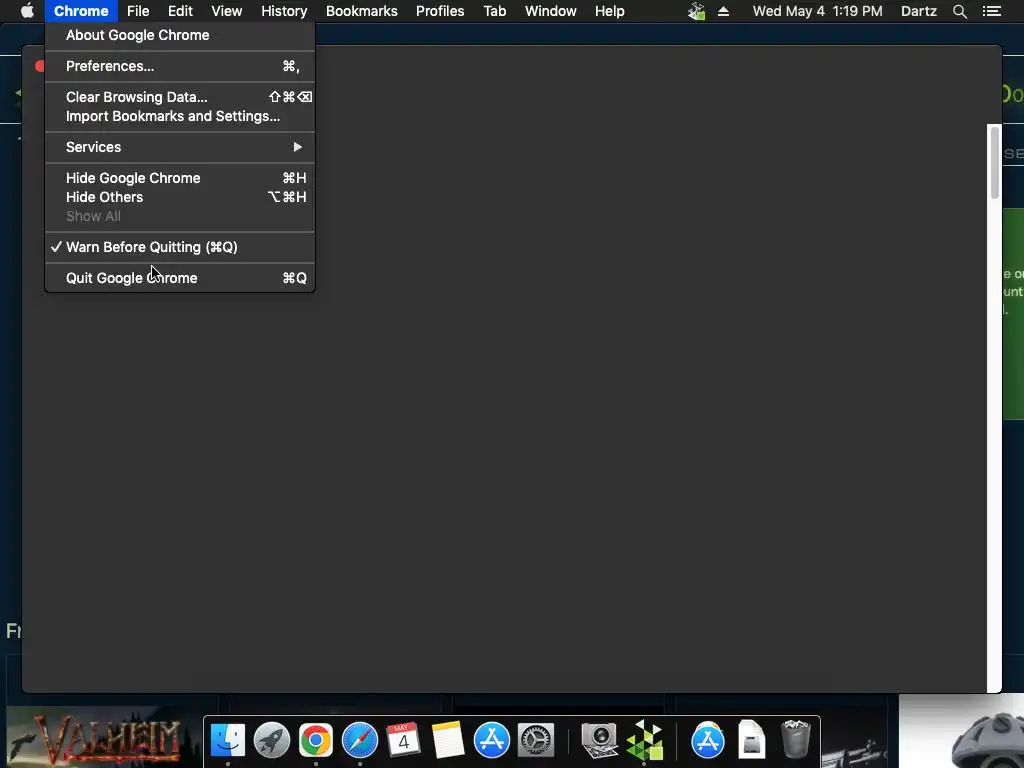Open Image Capture camera icon in dock

click(600, 740)
